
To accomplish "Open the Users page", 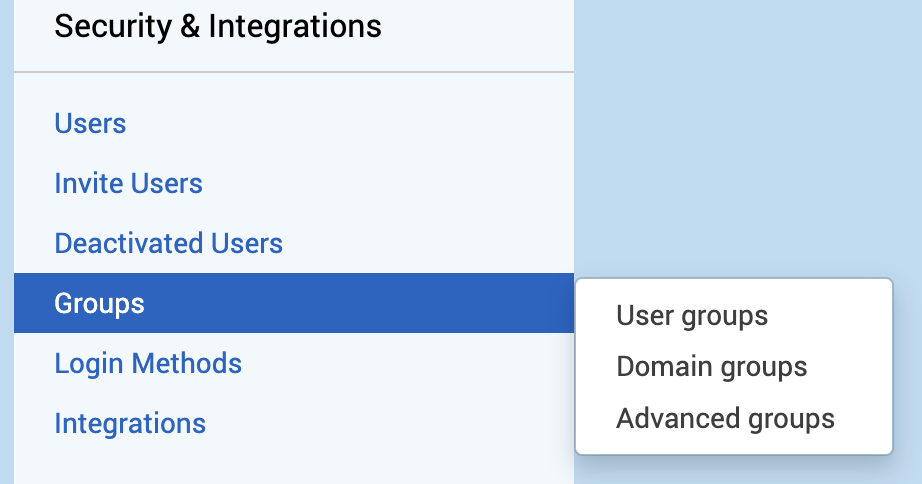I will click(x=90, y=124).
